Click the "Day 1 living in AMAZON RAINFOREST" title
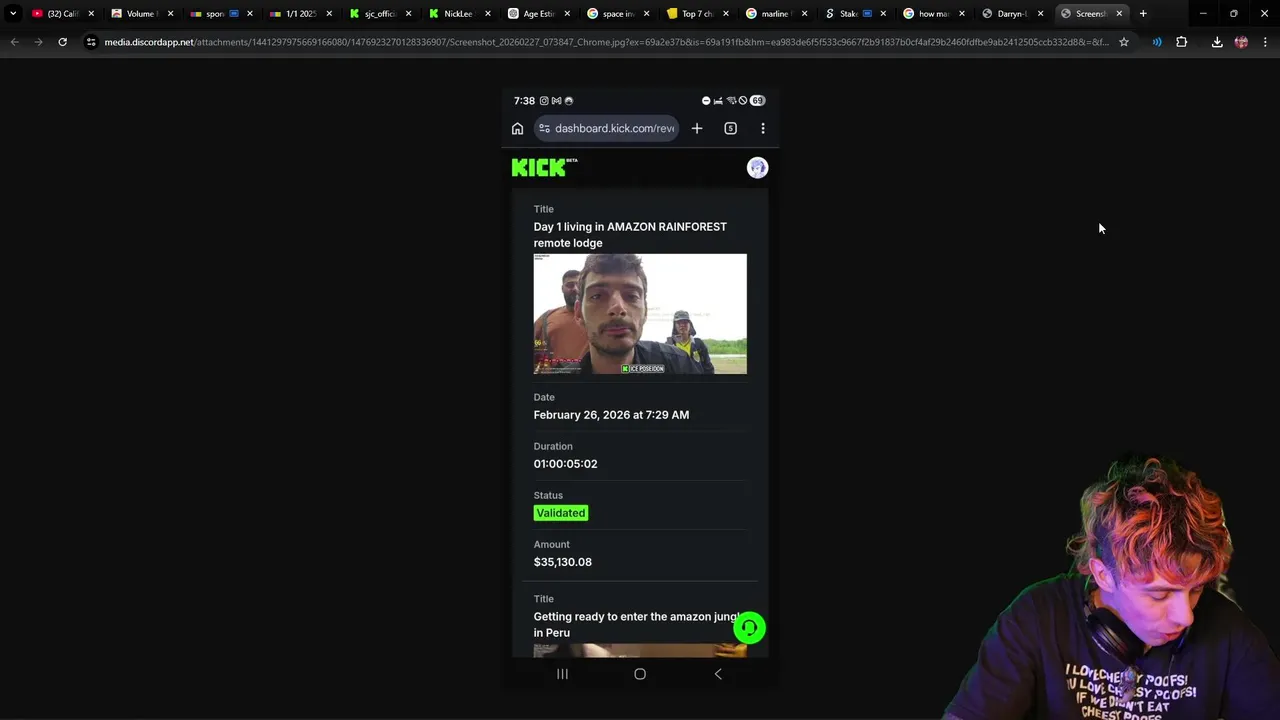1280x720 pixels. 630,235
